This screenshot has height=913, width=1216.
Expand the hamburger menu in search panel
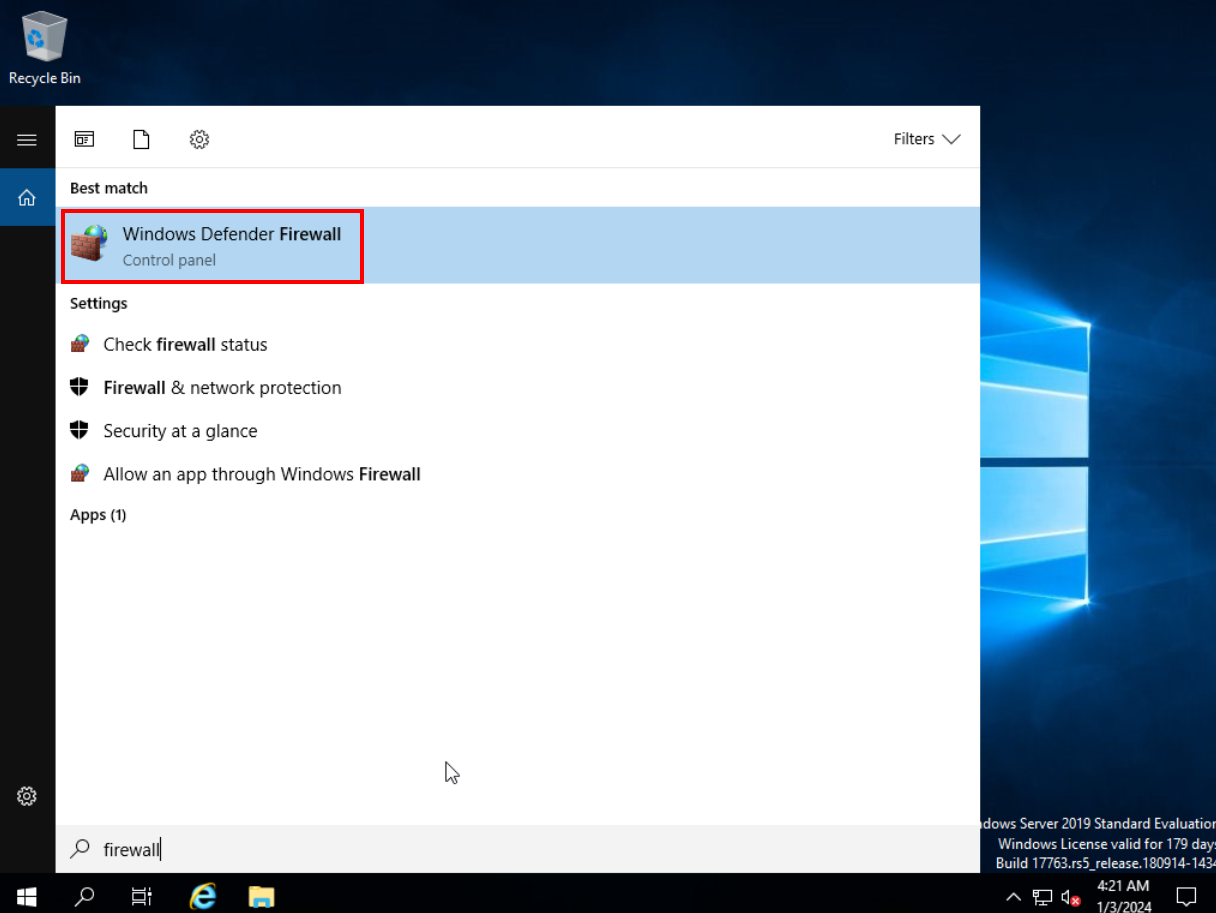[x=27, y=140]
